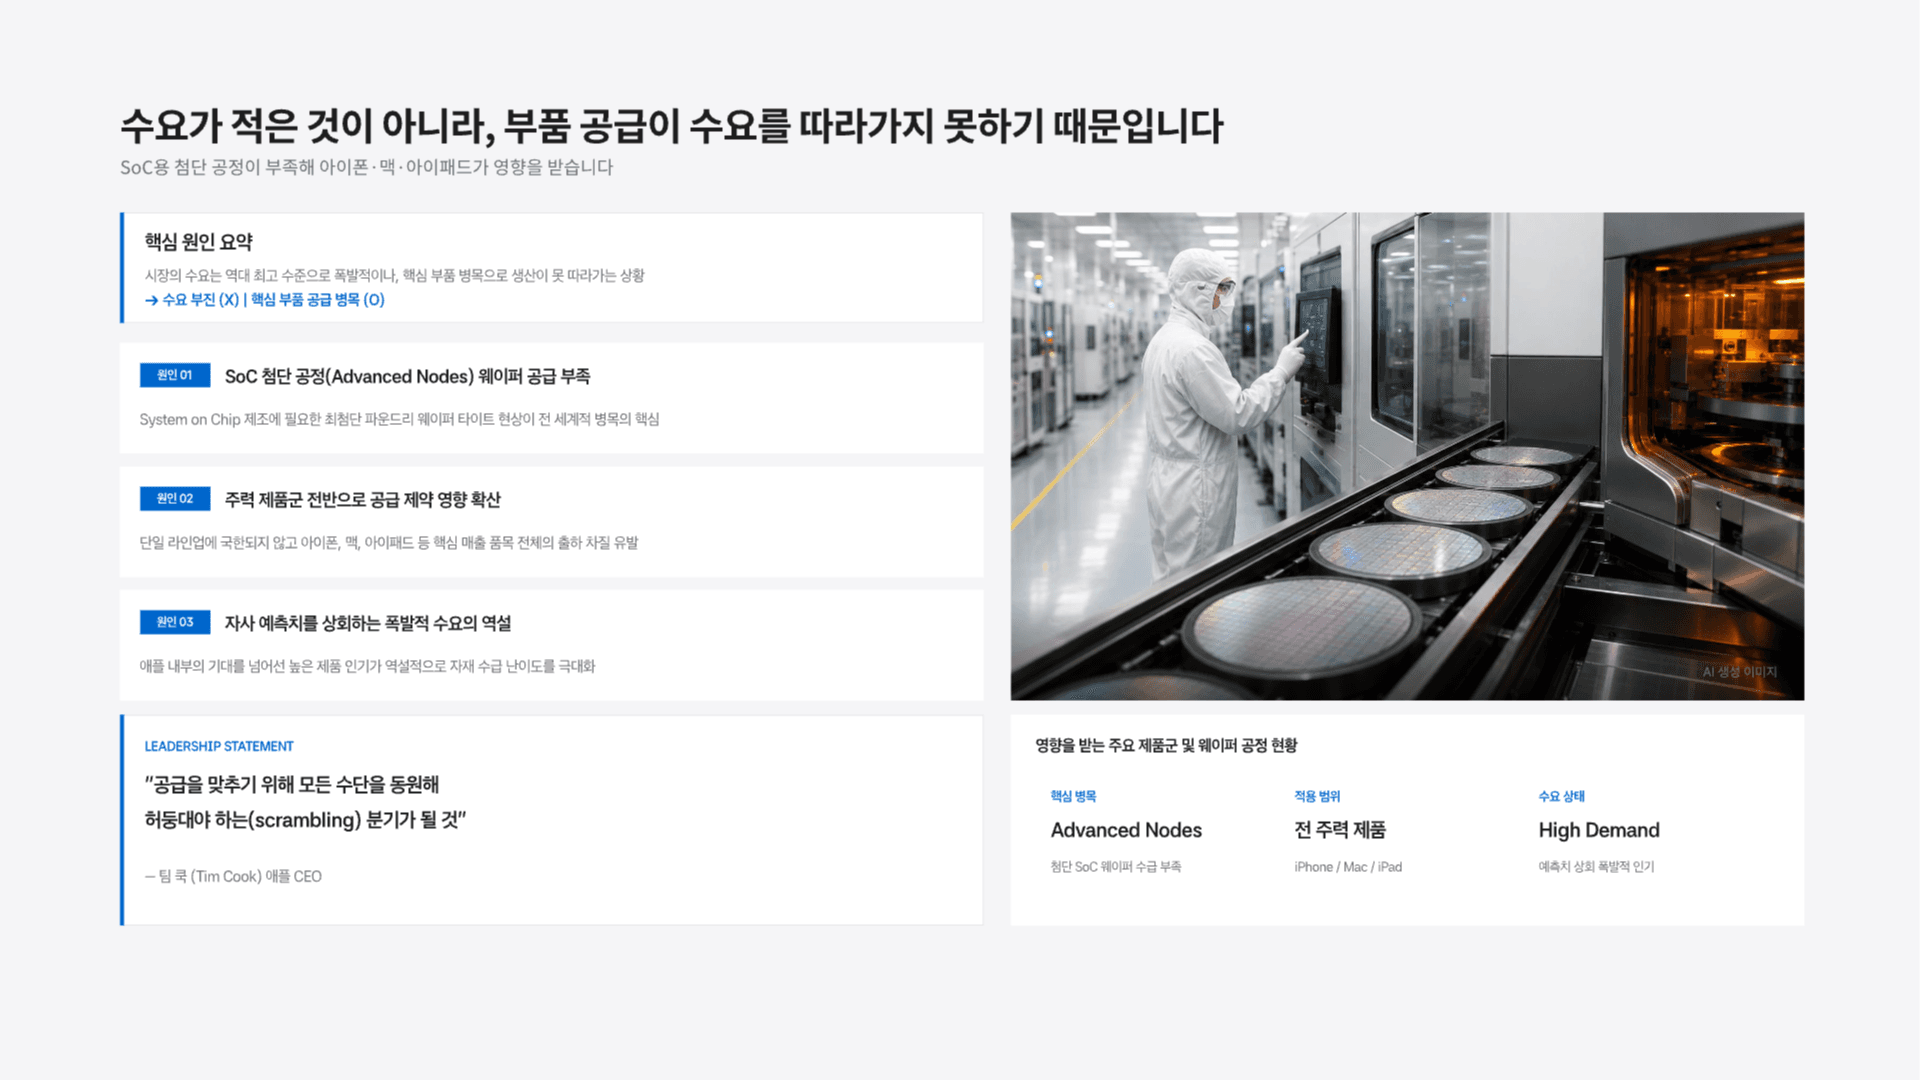Select the 'Advanced Nodes' value
This screenshot has height=1080, width=1920.
tap(1126, 830)
